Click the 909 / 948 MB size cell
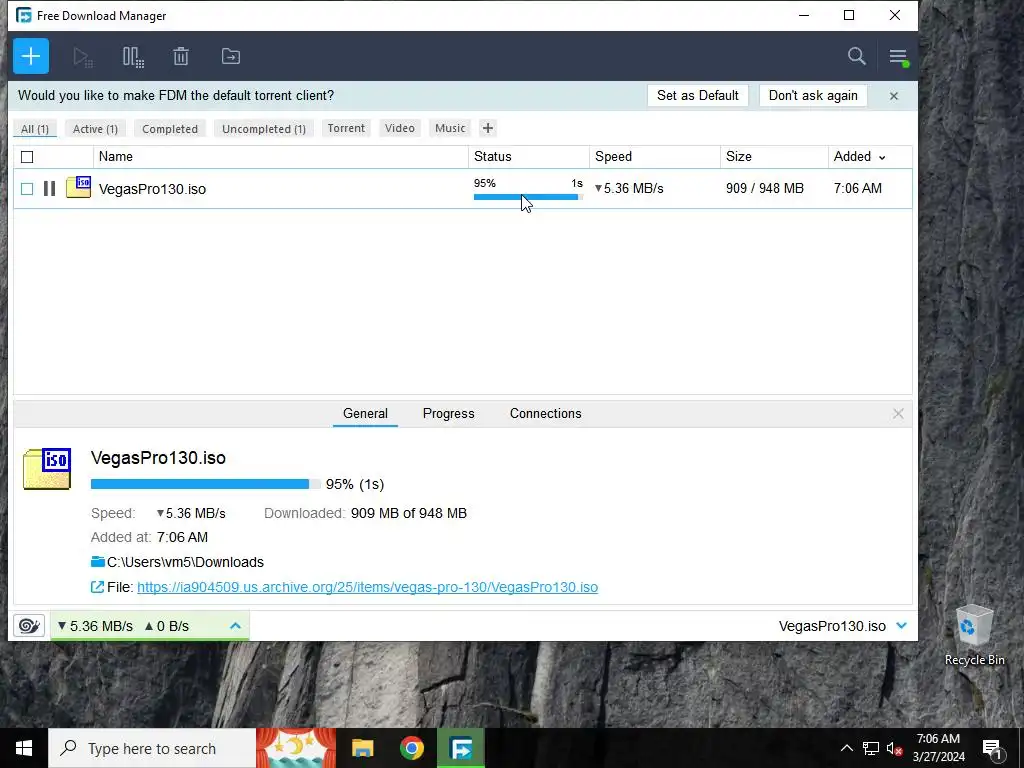The height and width of the screenshot is (768, 1024). click(765, 188)
